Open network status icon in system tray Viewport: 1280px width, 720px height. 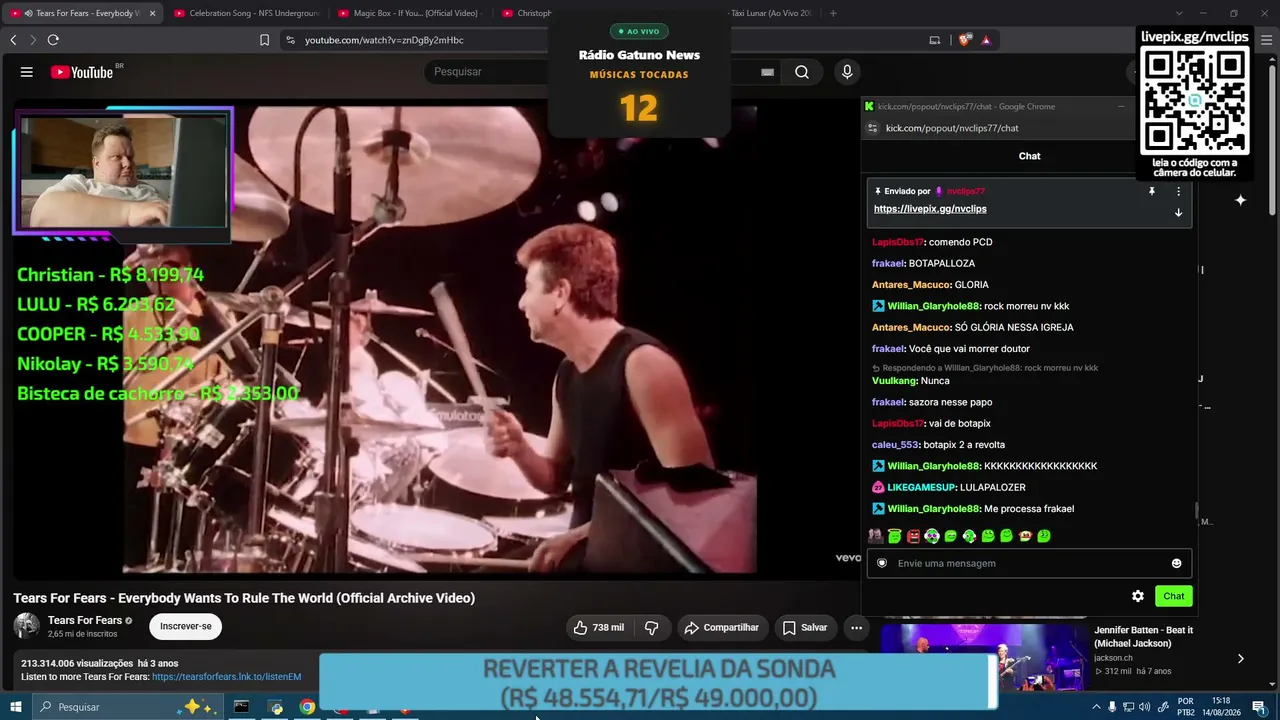(x=1129, y=707)
